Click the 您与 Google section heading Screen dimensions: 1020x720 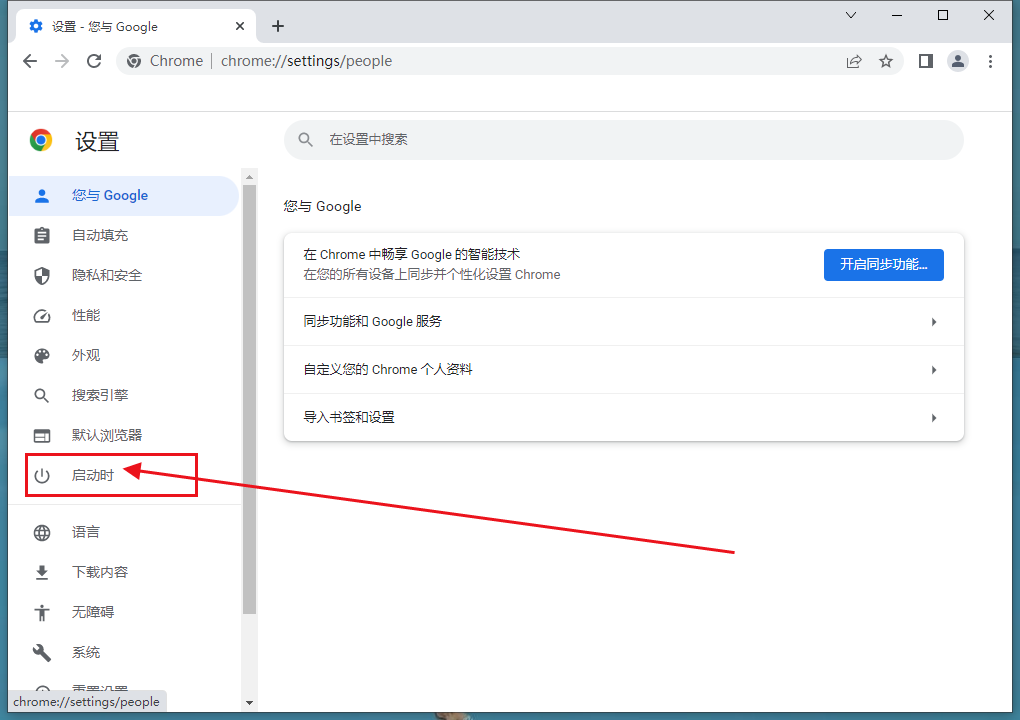pos(322,206)
